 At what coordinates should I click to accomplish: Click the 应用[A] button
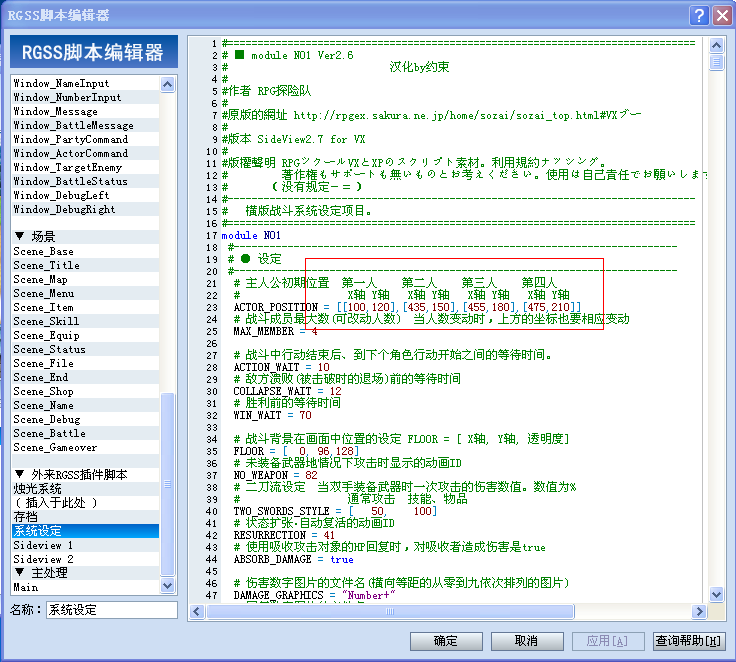pyautogui.click(x=607, y=641)
